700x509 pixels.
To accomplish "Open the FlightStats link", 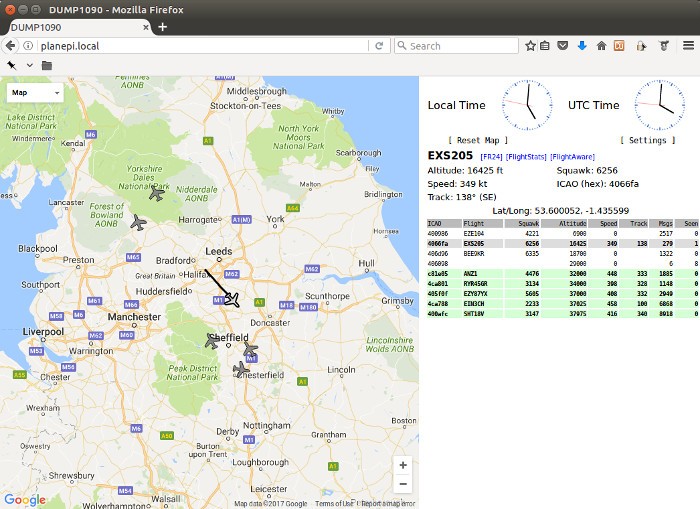I will click(526, 157).
